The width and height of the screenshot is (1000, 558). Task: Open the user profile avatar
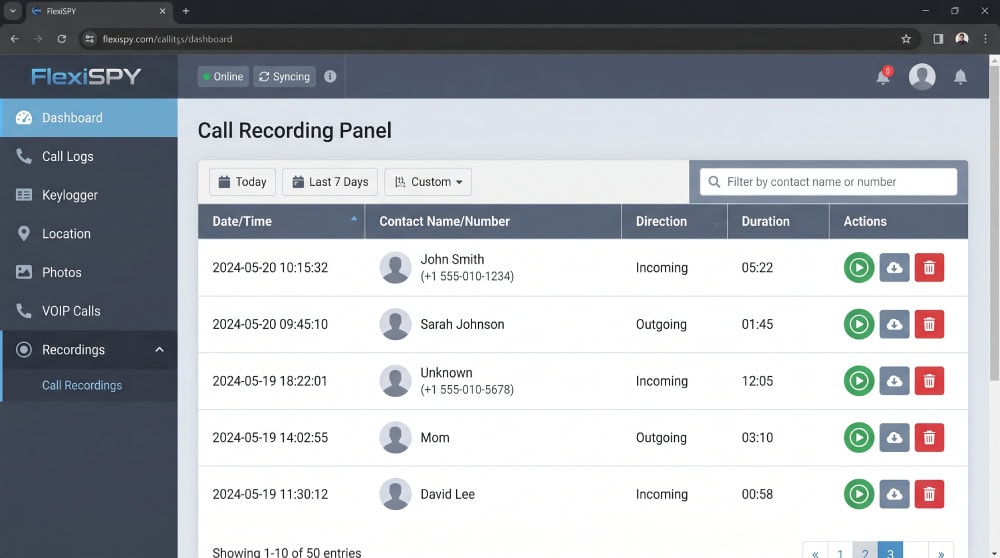(922, 77)
